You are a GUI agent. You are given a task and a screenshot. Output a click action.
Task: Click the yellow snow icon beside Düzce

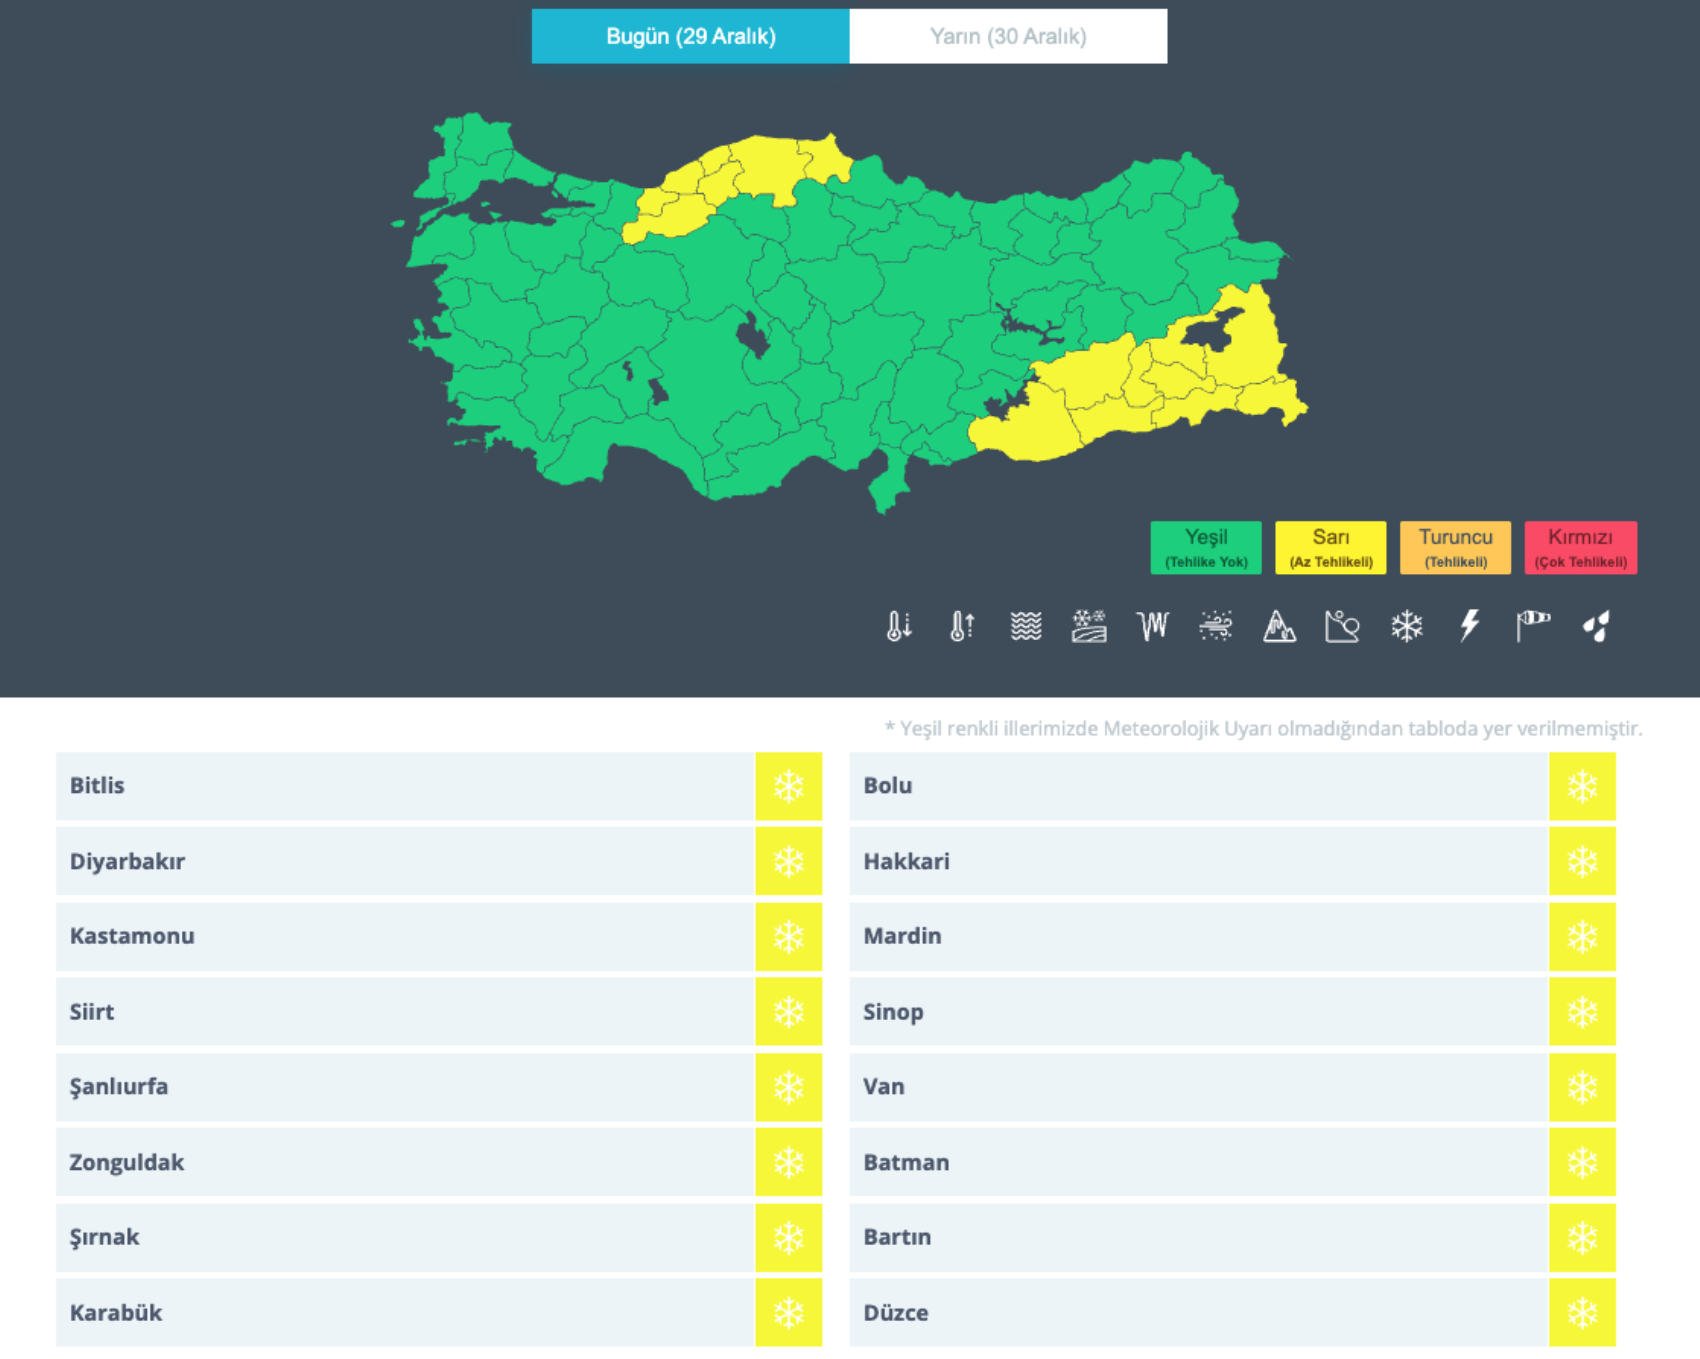1582,1313
